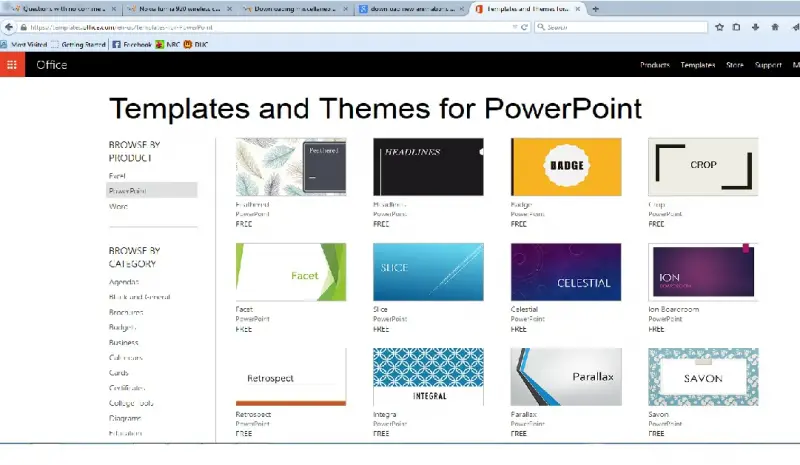The image size is (800, 465).
Task: Open the Feathered template thumbnail
Action: [291, 167]
